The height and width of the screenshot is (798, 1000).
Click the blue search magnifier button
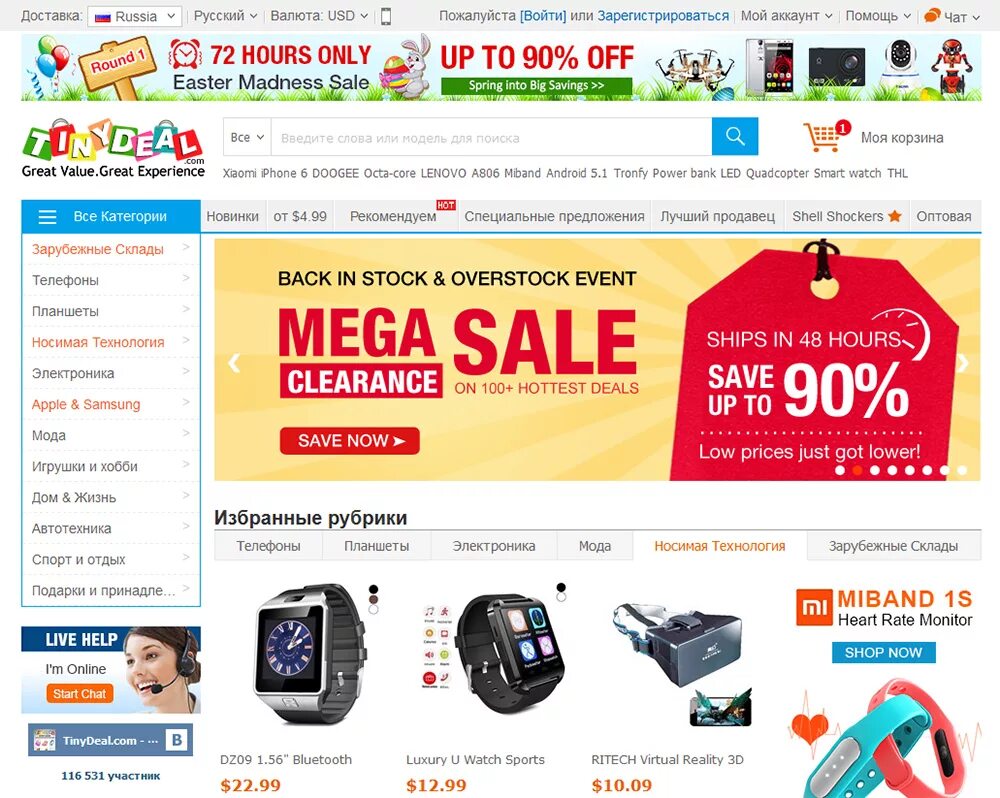[735, 137]
